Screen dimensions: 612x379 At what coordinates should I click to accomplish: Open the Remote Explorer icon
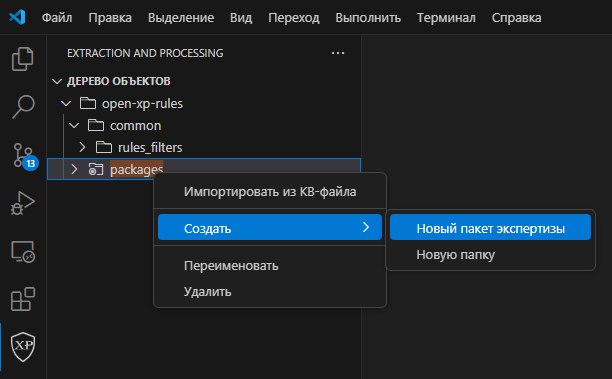[23, 252]
